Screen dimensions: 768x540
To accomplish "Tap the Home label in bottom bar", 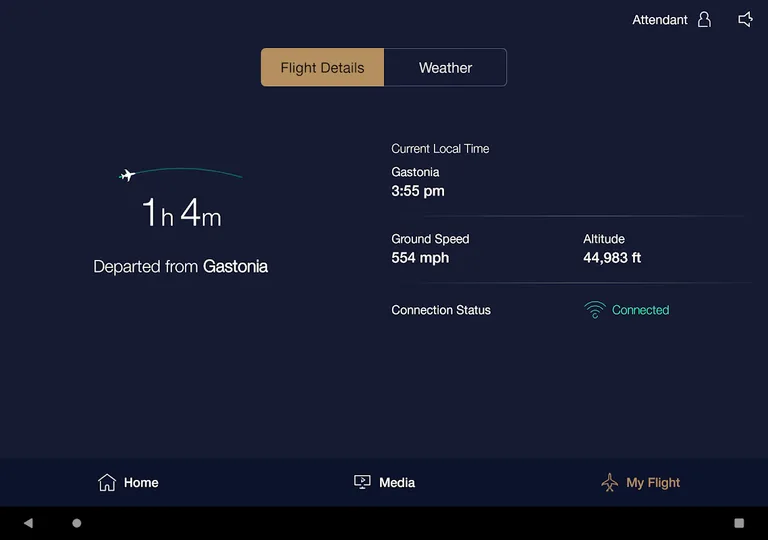I will 141,483.
